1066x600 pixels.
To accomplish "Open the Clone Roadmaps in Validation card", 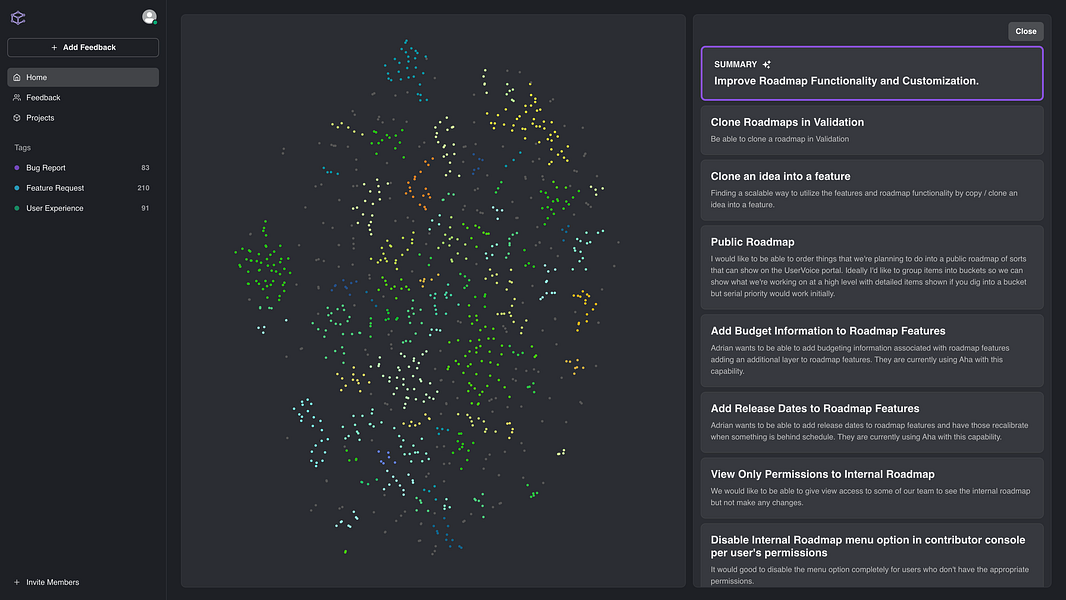I will pyautogui.click(x=872, y=130).
